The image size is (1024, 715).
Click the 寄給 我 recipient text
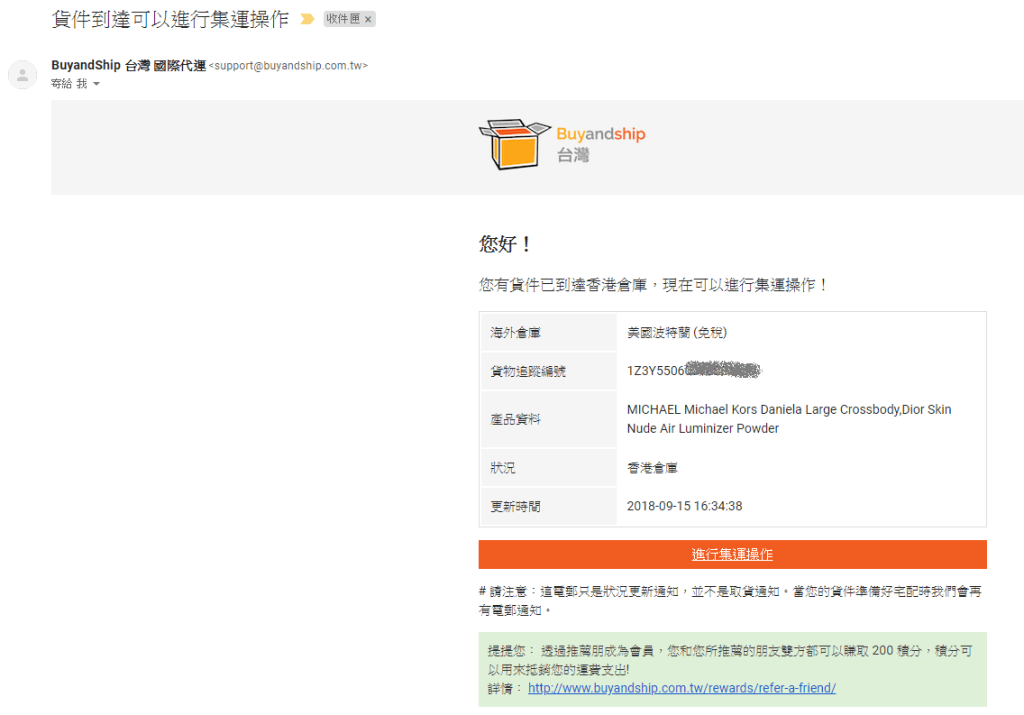click(69, 84)
